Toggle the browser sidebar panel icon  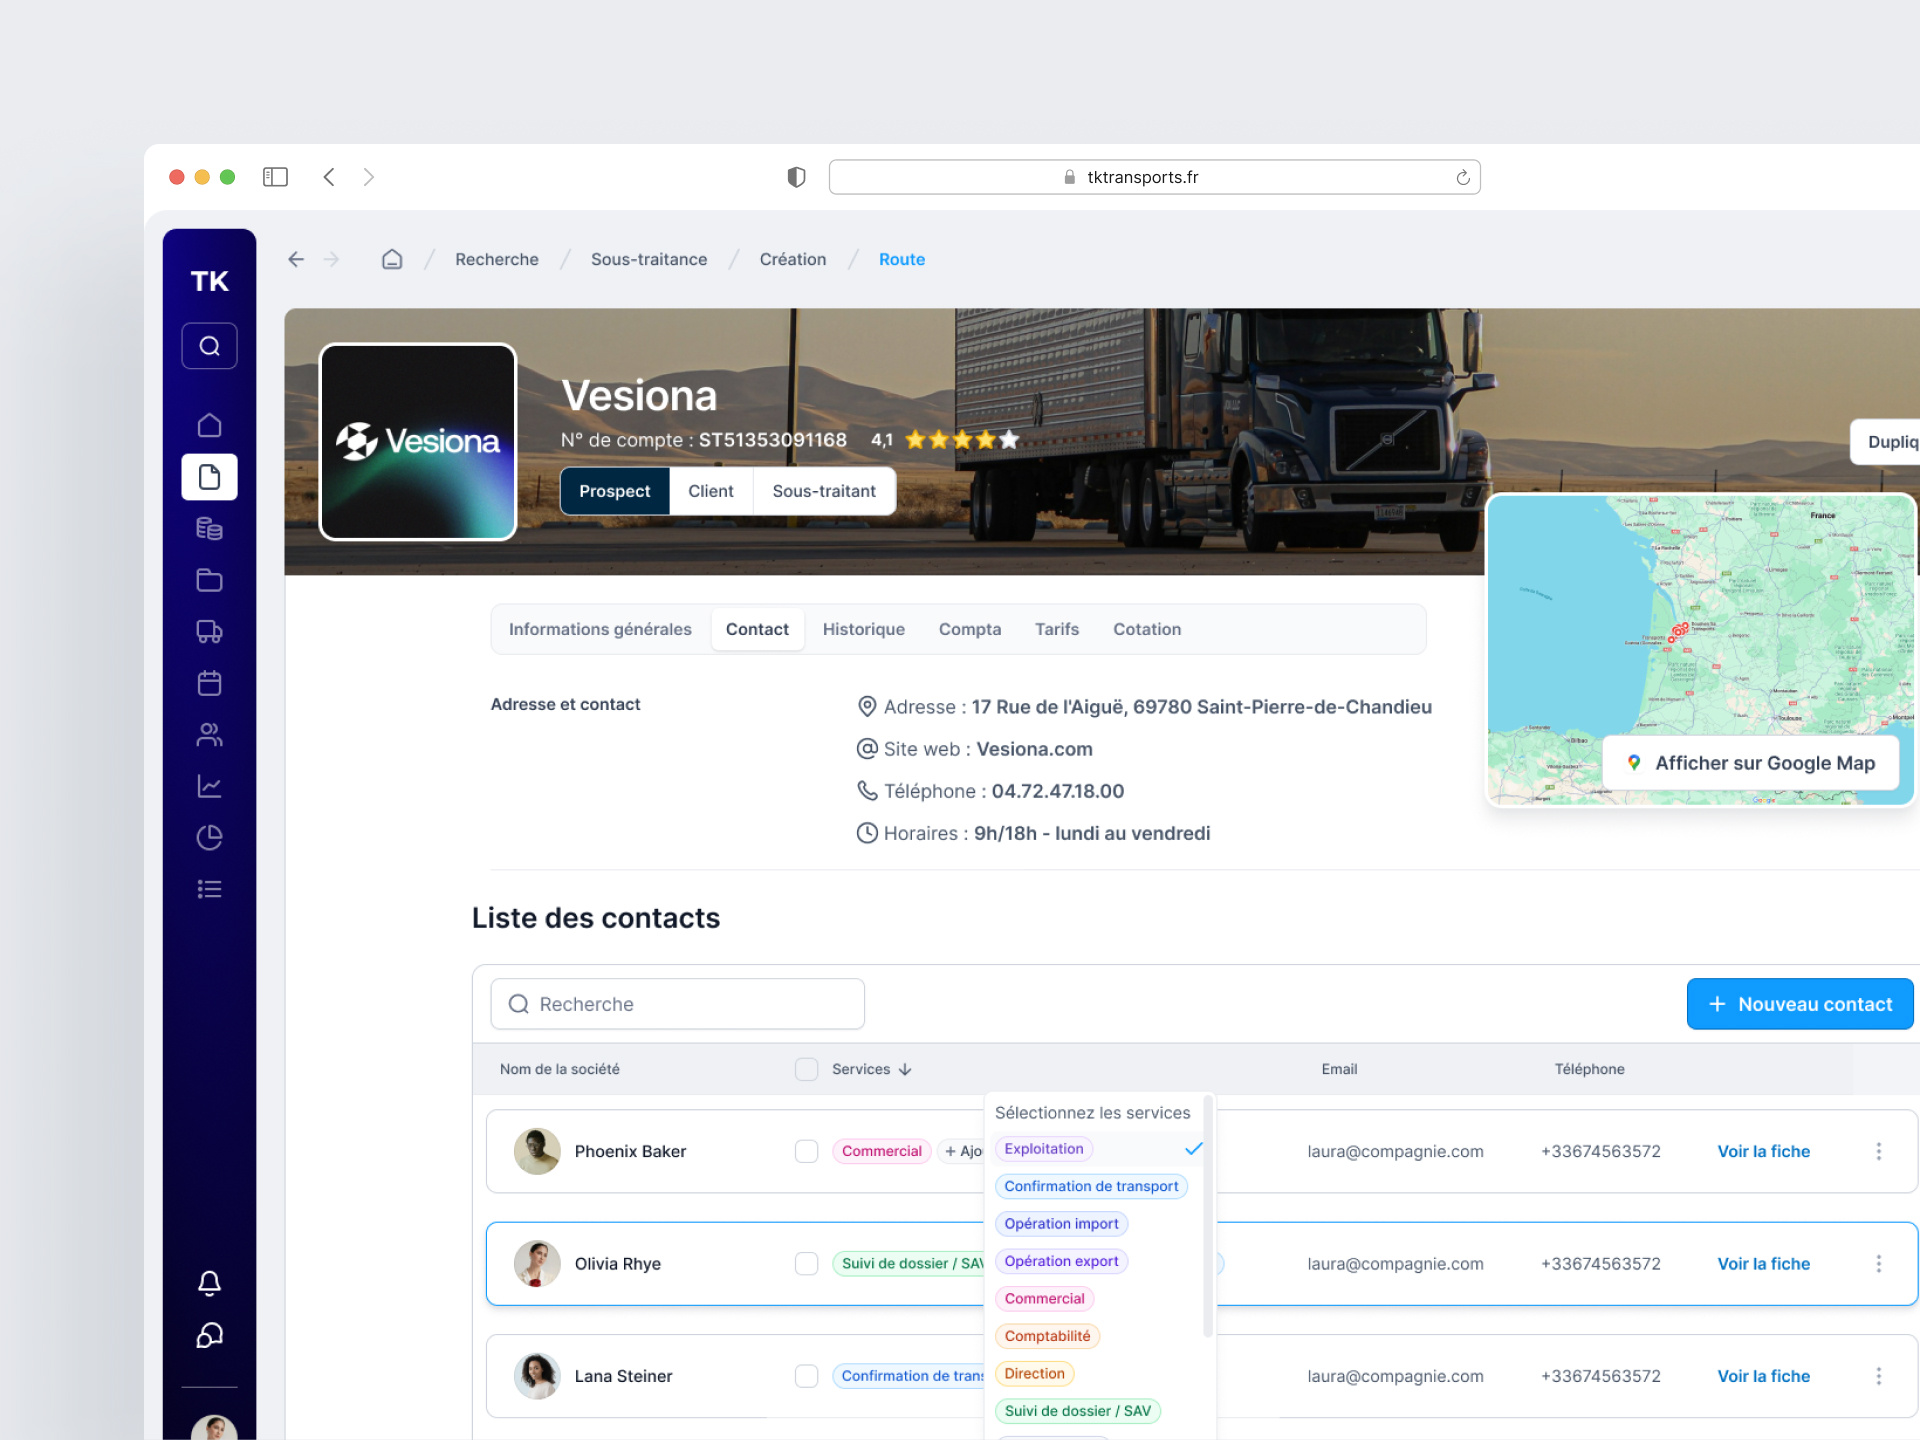(x=275, y=177)
